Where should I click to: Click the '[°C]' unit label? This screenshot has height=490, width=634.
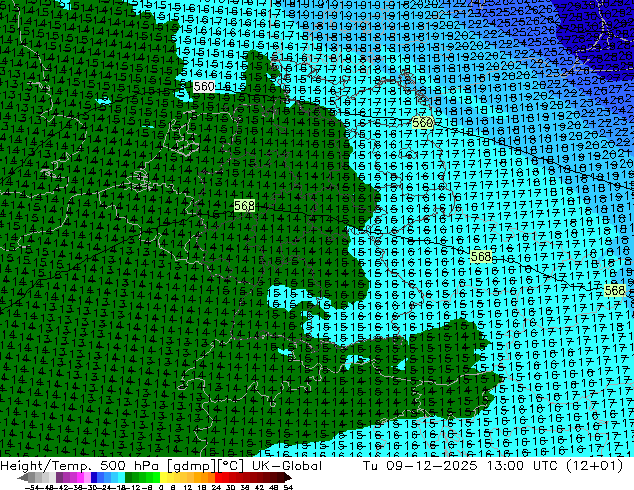[x=230, y=466]
